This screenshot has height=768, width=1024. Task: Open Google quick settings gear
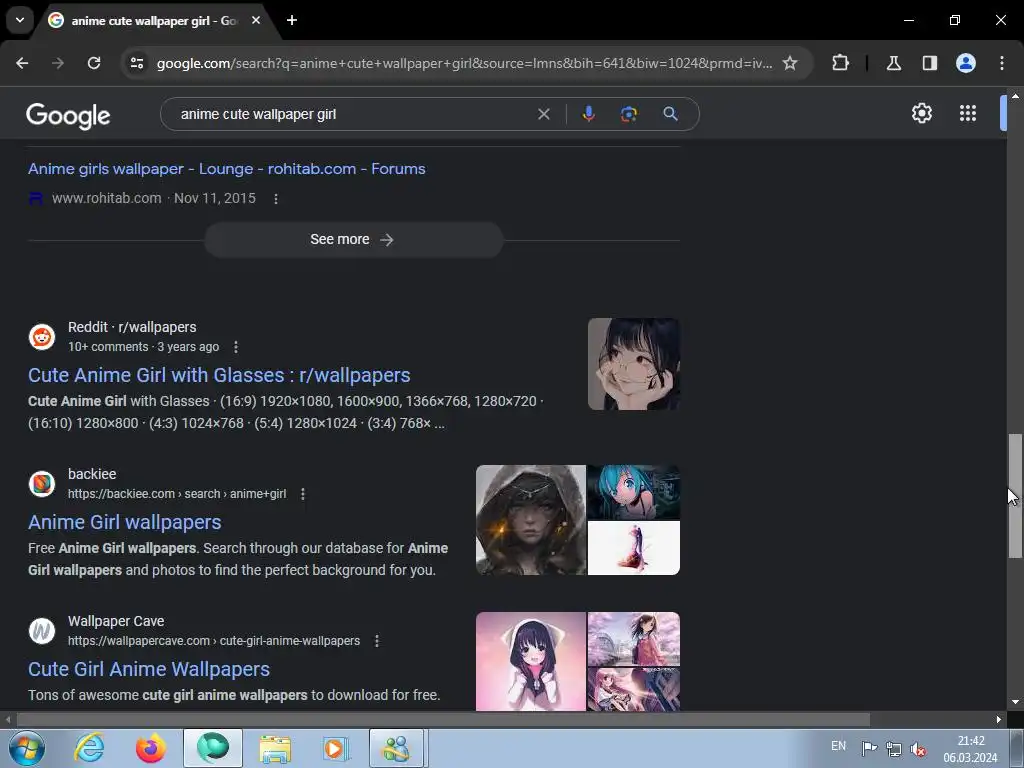point(921,114)
